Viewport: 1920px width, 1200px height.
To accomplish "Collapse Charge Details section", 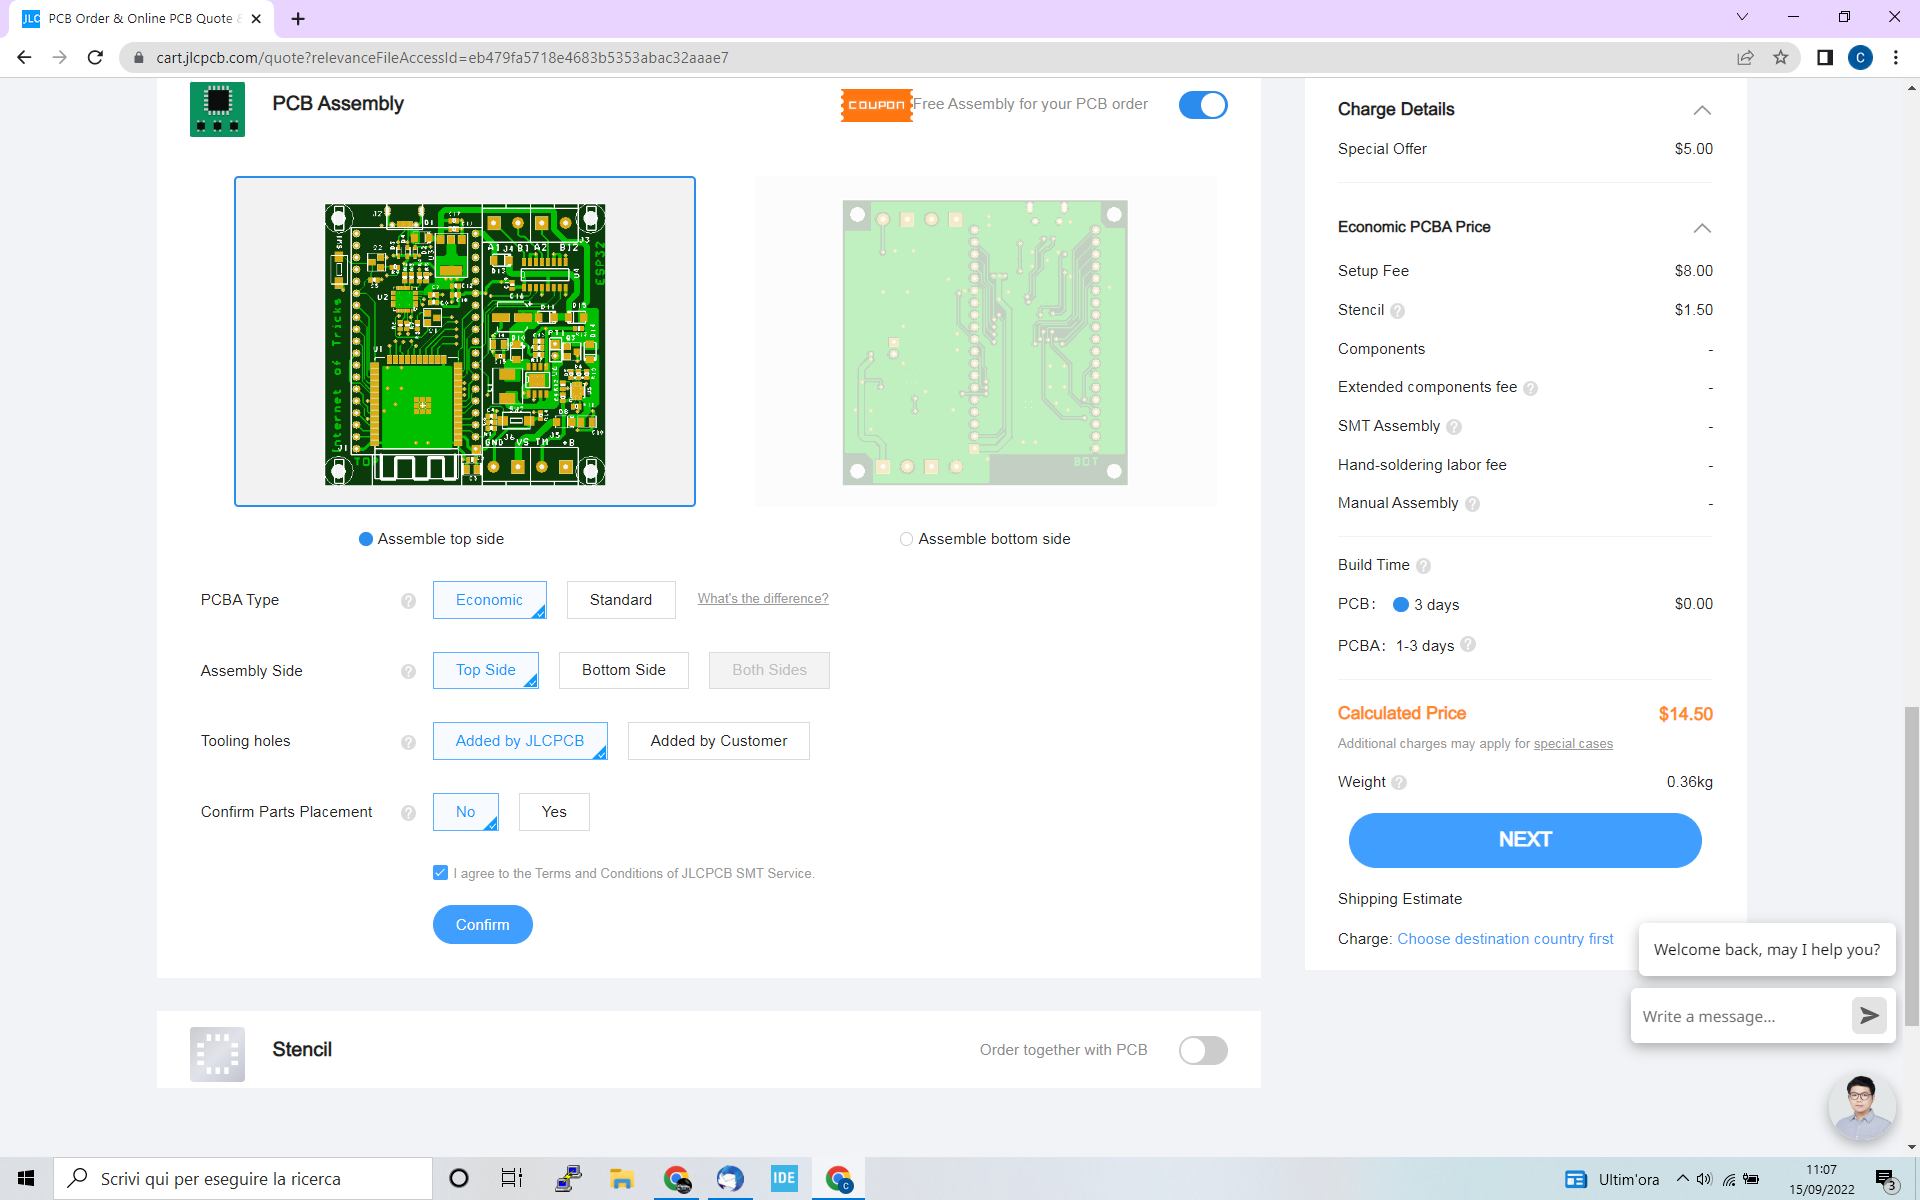I will point(1701,110).
